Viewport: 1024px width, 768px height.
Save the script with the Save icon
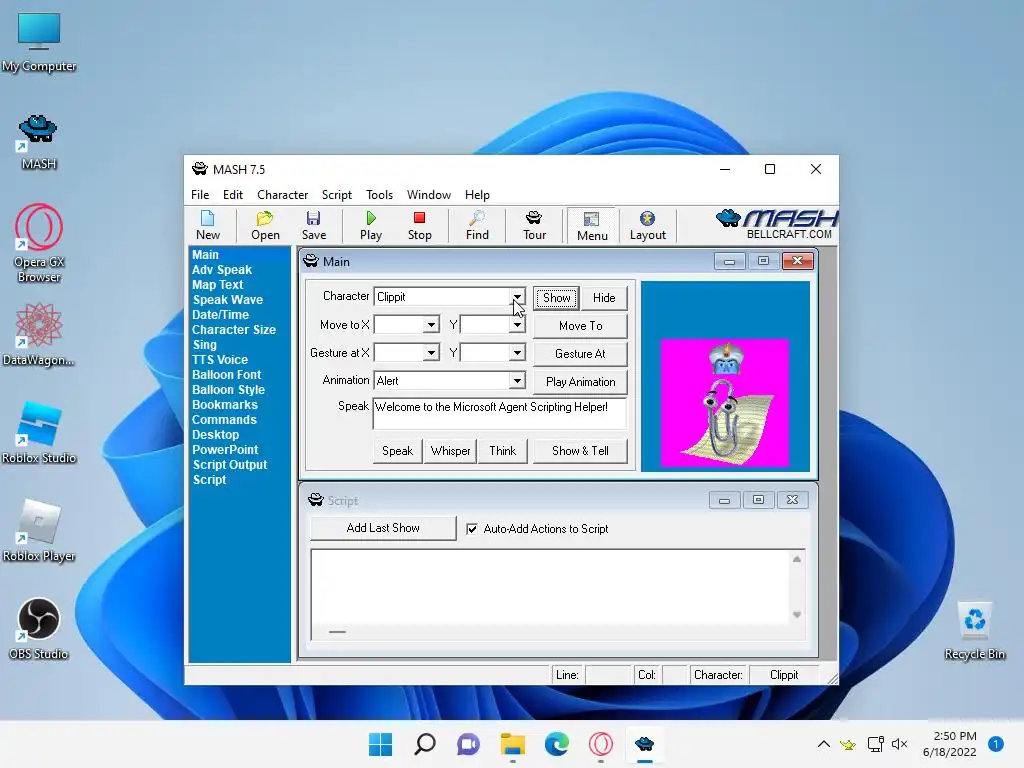[313, 226]
